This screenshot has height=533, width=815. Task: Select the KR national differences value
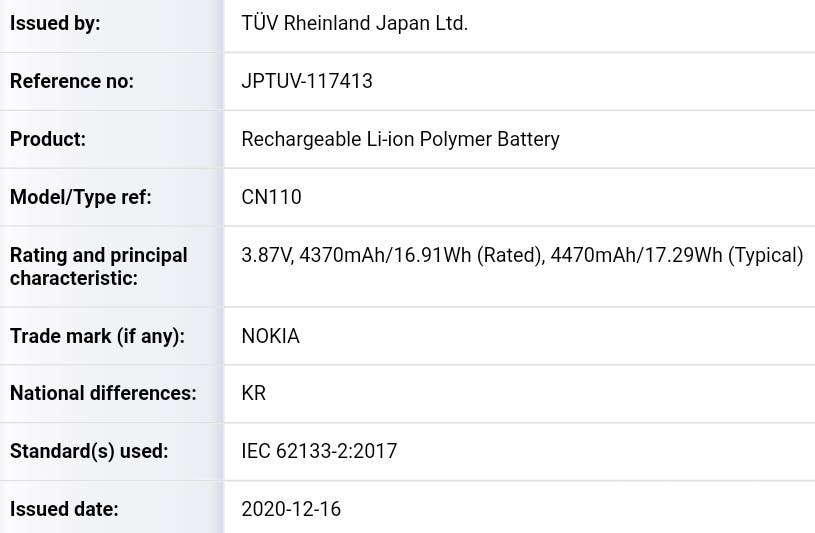pyautogui.click(x=254, y=393)
